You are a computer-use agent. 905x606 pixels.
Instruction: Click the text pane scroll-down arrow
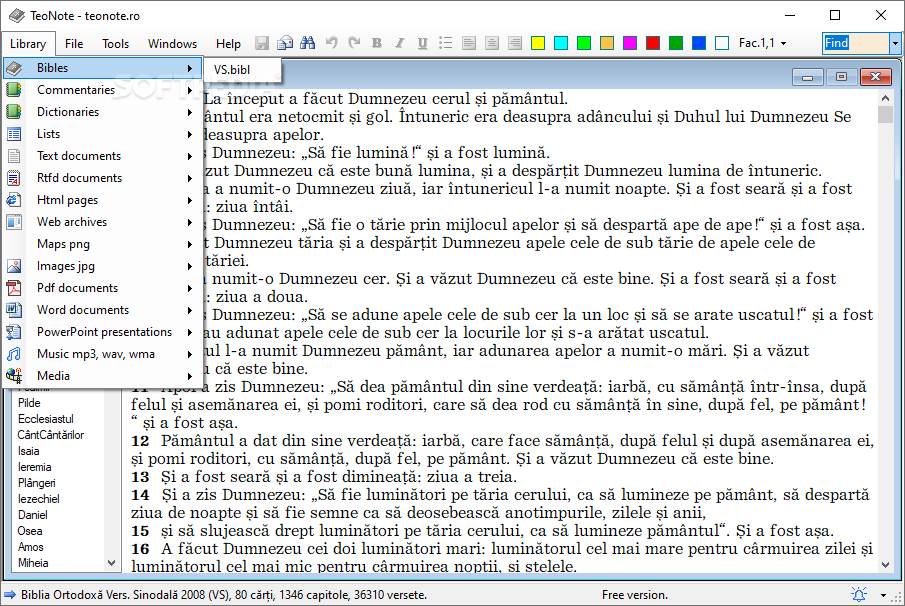tap(885, 565)
